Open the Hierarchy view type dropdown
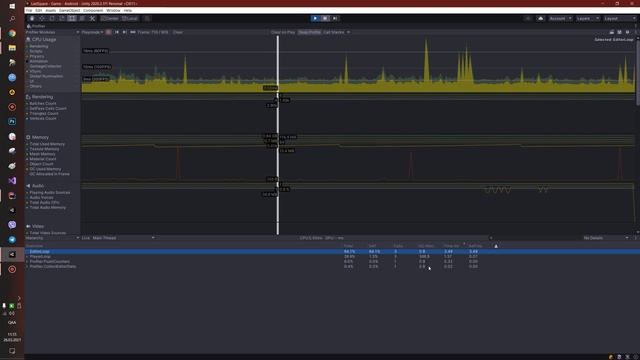 [52, 238]
